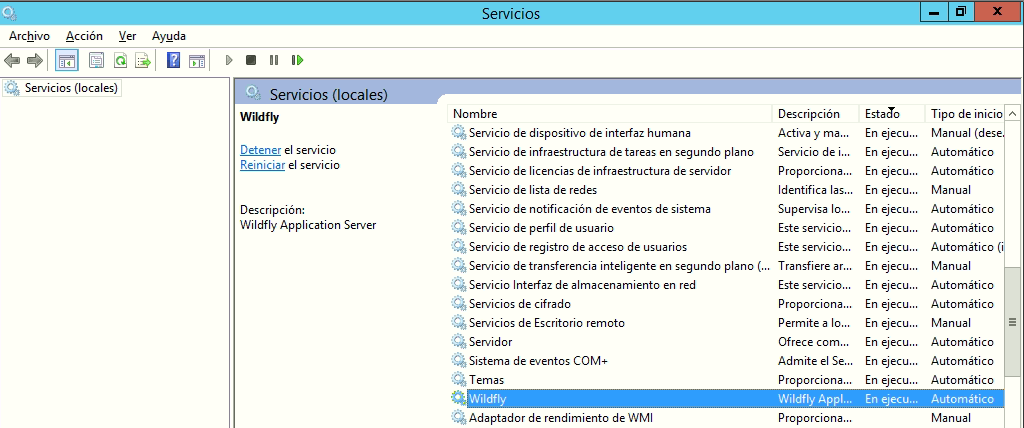Screen dimensions: 1024x428
Task: Click the Stop service square icon
Action: click(251, 60)
